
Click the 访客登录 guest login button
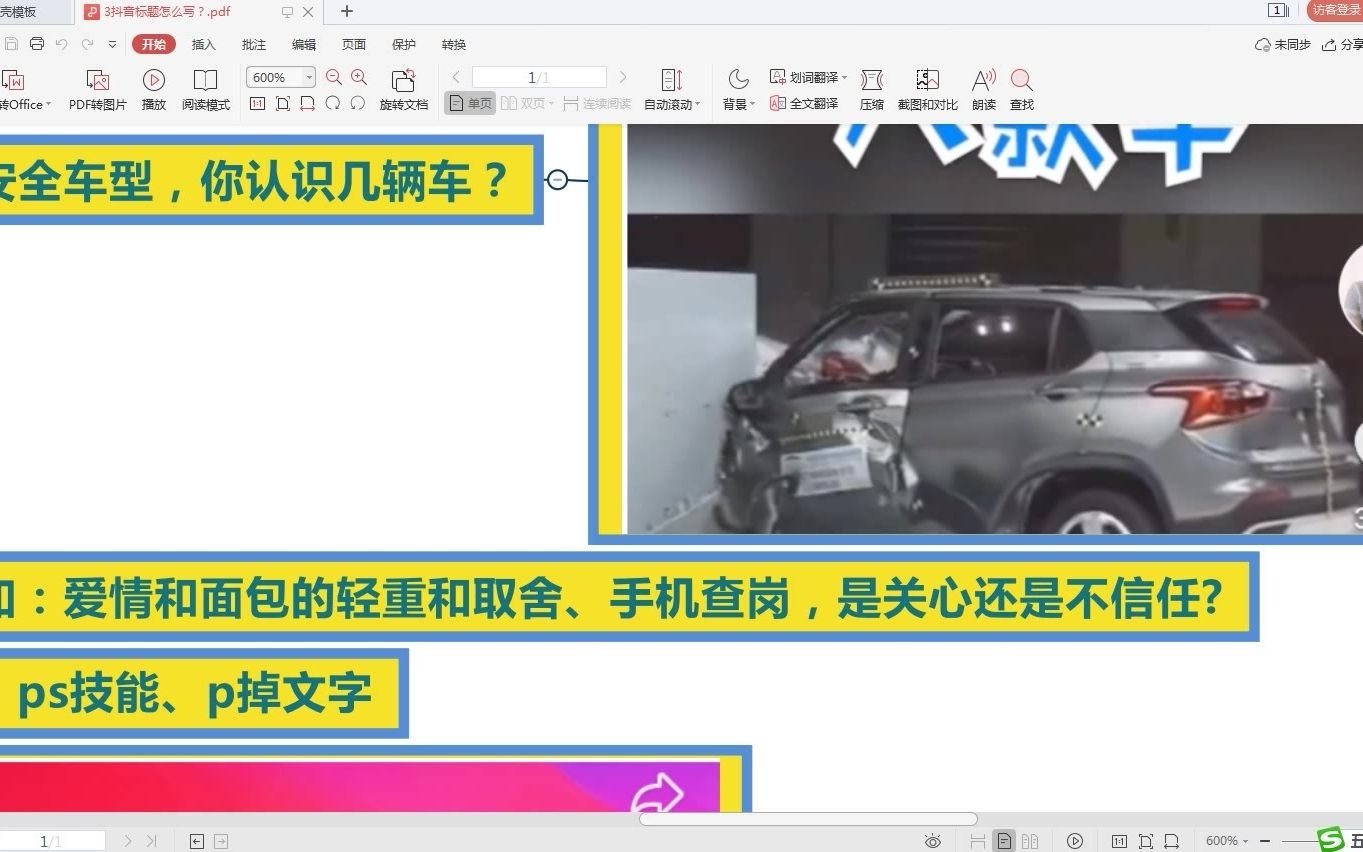[x=1336, y=10]
